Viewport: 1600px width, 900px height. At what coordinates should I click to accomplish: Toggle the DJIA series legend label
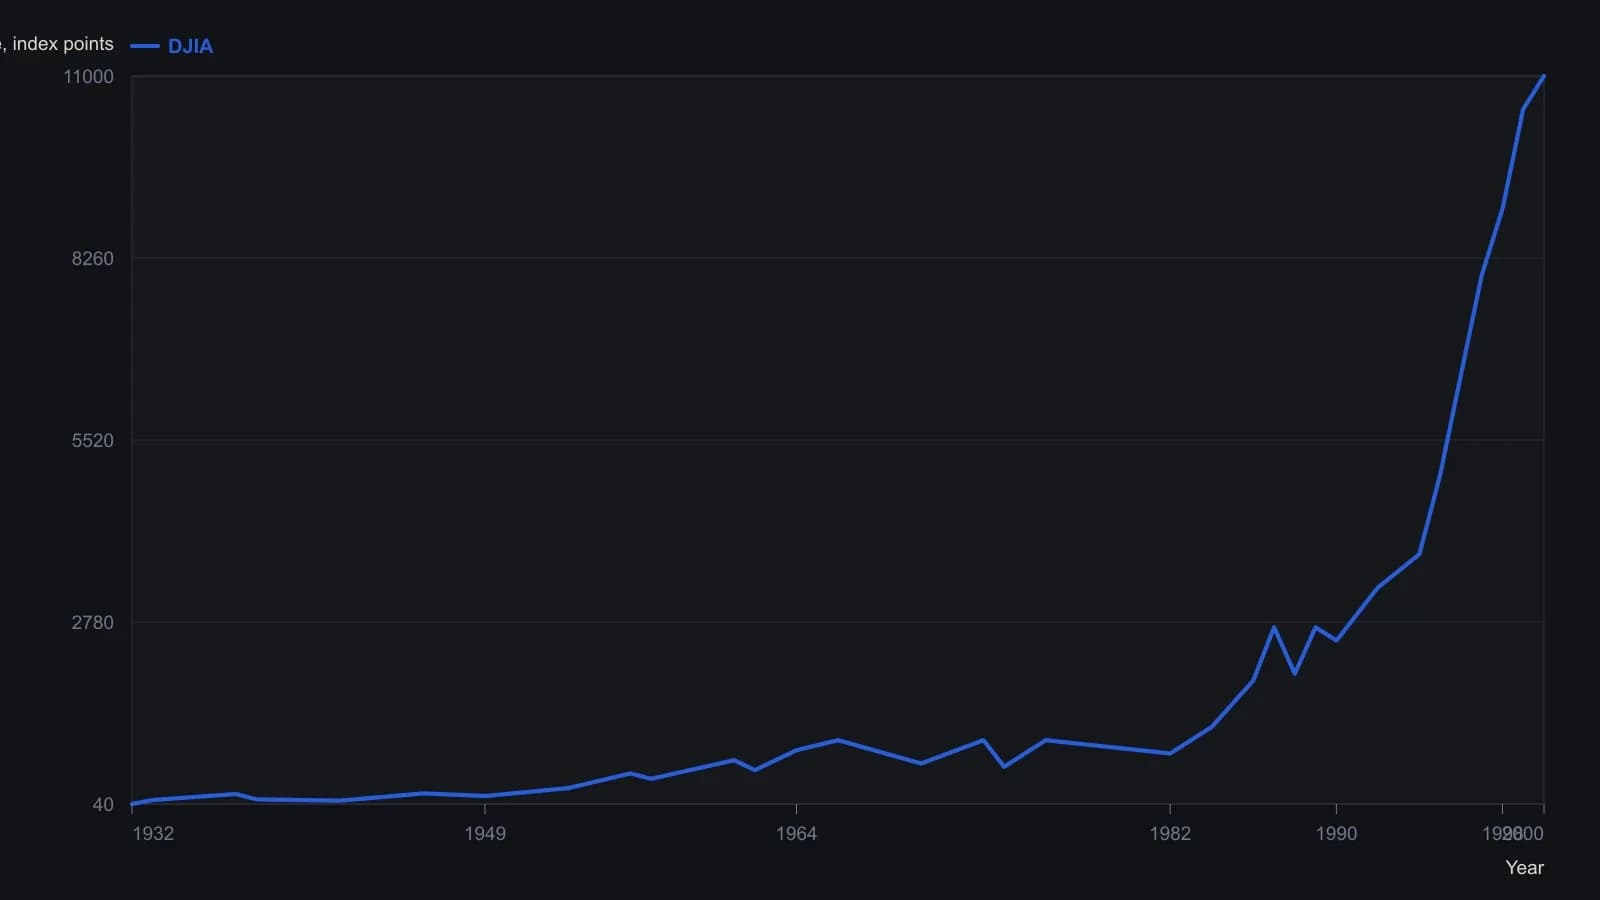pyautogui.click(x=190, y=46)
